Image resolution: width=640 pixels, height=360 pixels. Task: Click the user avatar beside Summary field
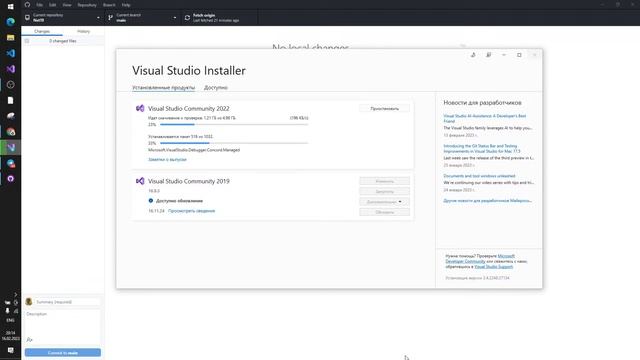click(x=29, y=302)
